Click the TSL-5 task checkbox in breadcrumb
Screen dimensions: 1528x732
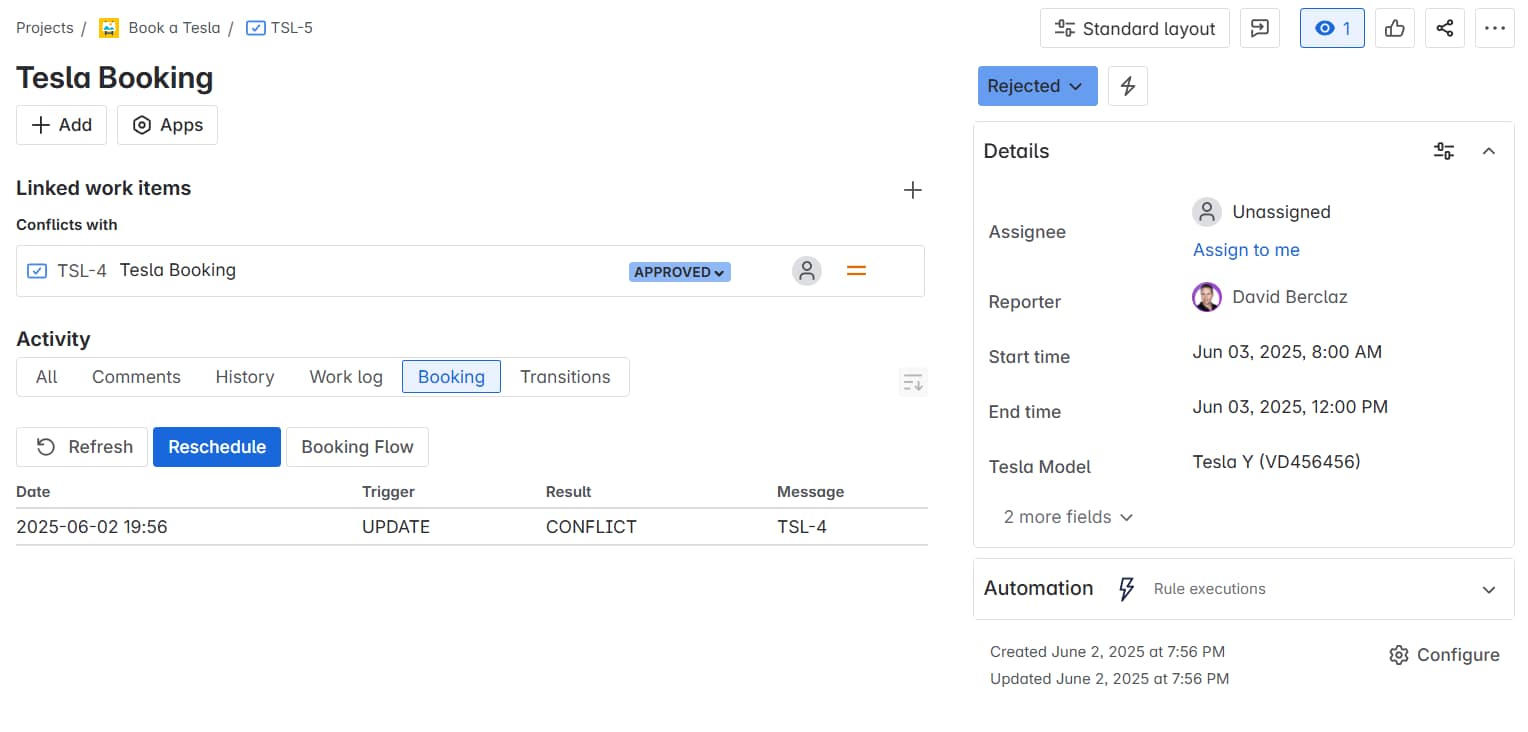(x=254, y=28)
